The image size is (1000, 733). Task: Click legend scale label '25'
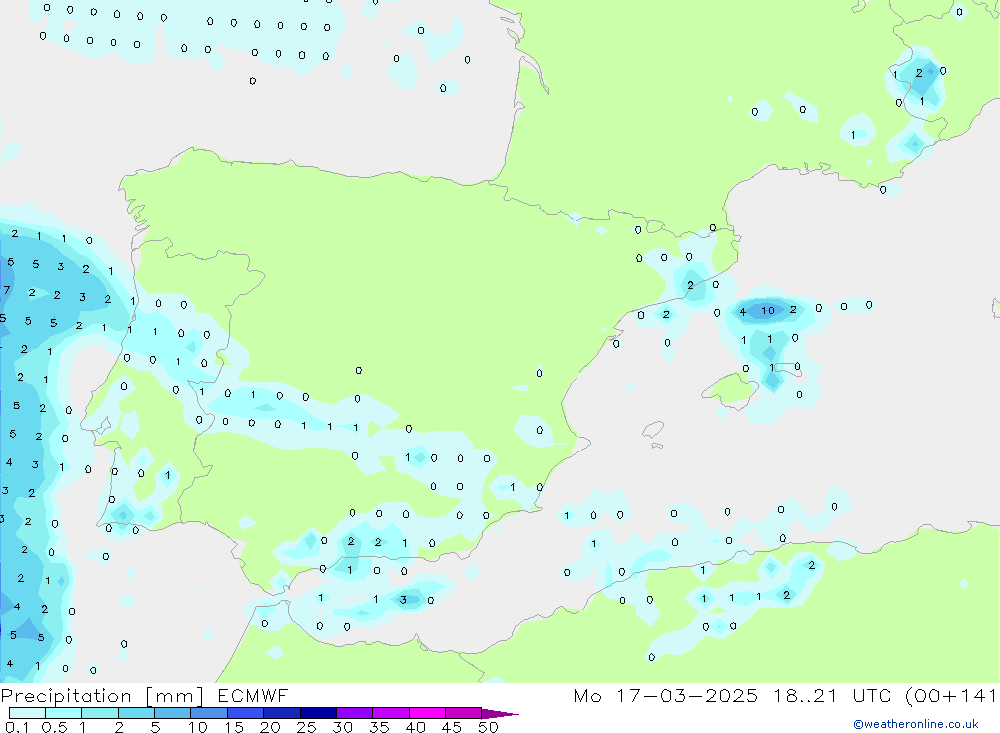coord(306,727)
